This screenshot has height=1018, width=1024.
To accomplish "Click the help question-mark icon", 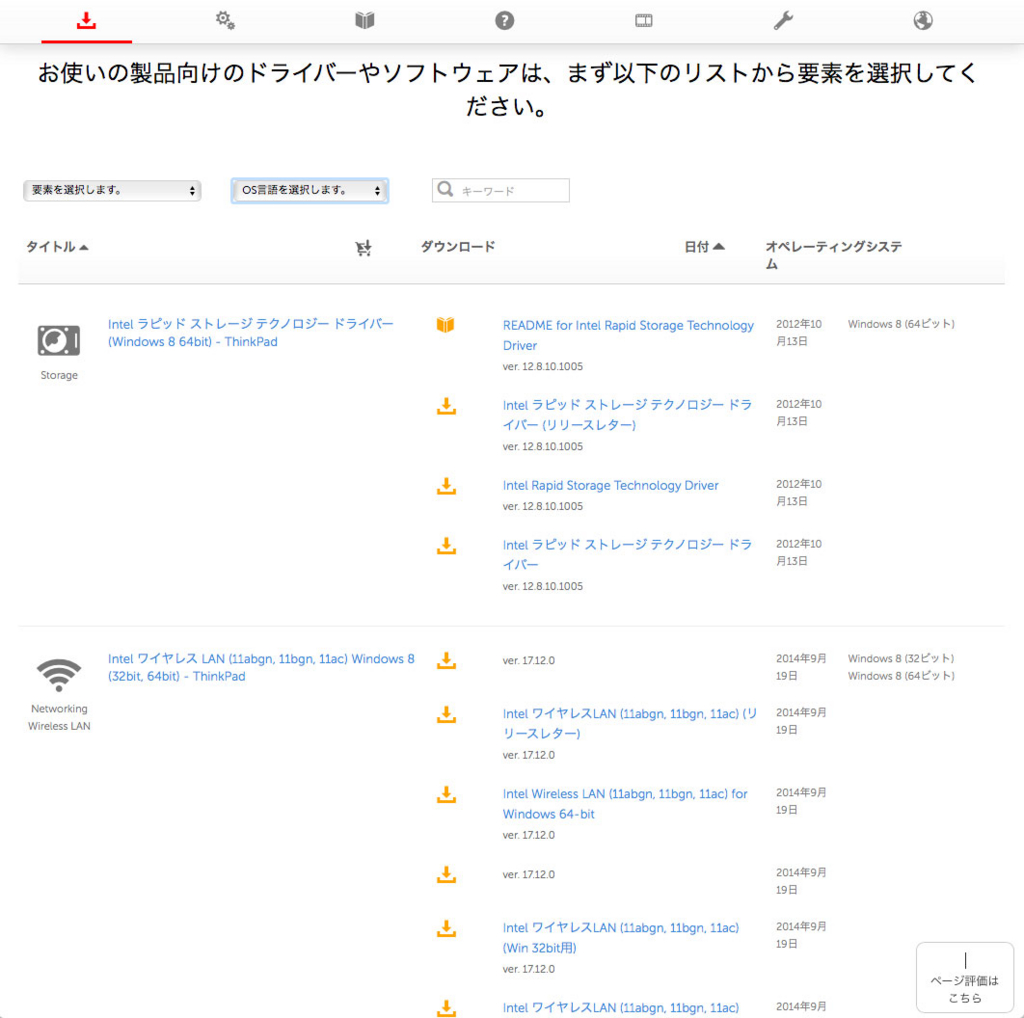I will click(504, 20).
